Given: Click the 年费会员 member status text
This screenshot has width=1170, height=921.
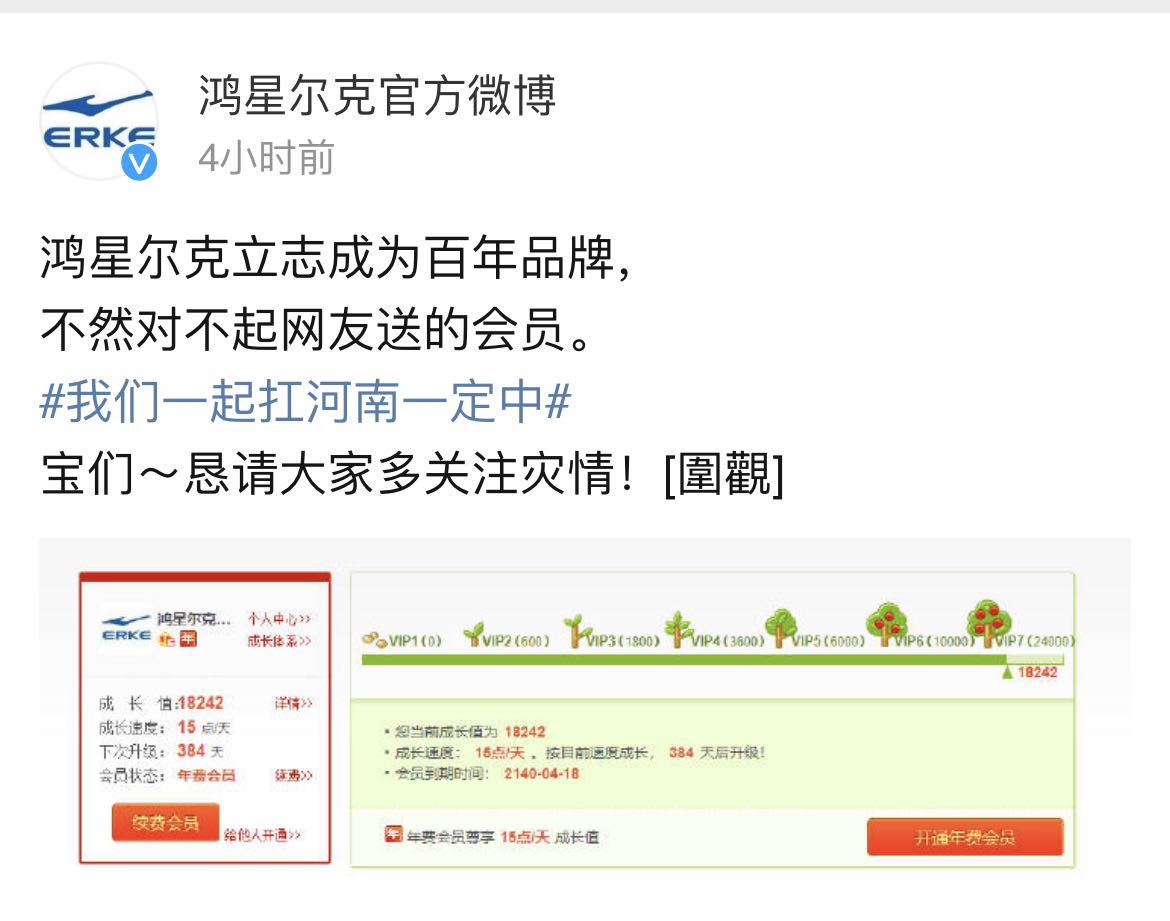Looking at the screenshot, I should pos(207,775).
